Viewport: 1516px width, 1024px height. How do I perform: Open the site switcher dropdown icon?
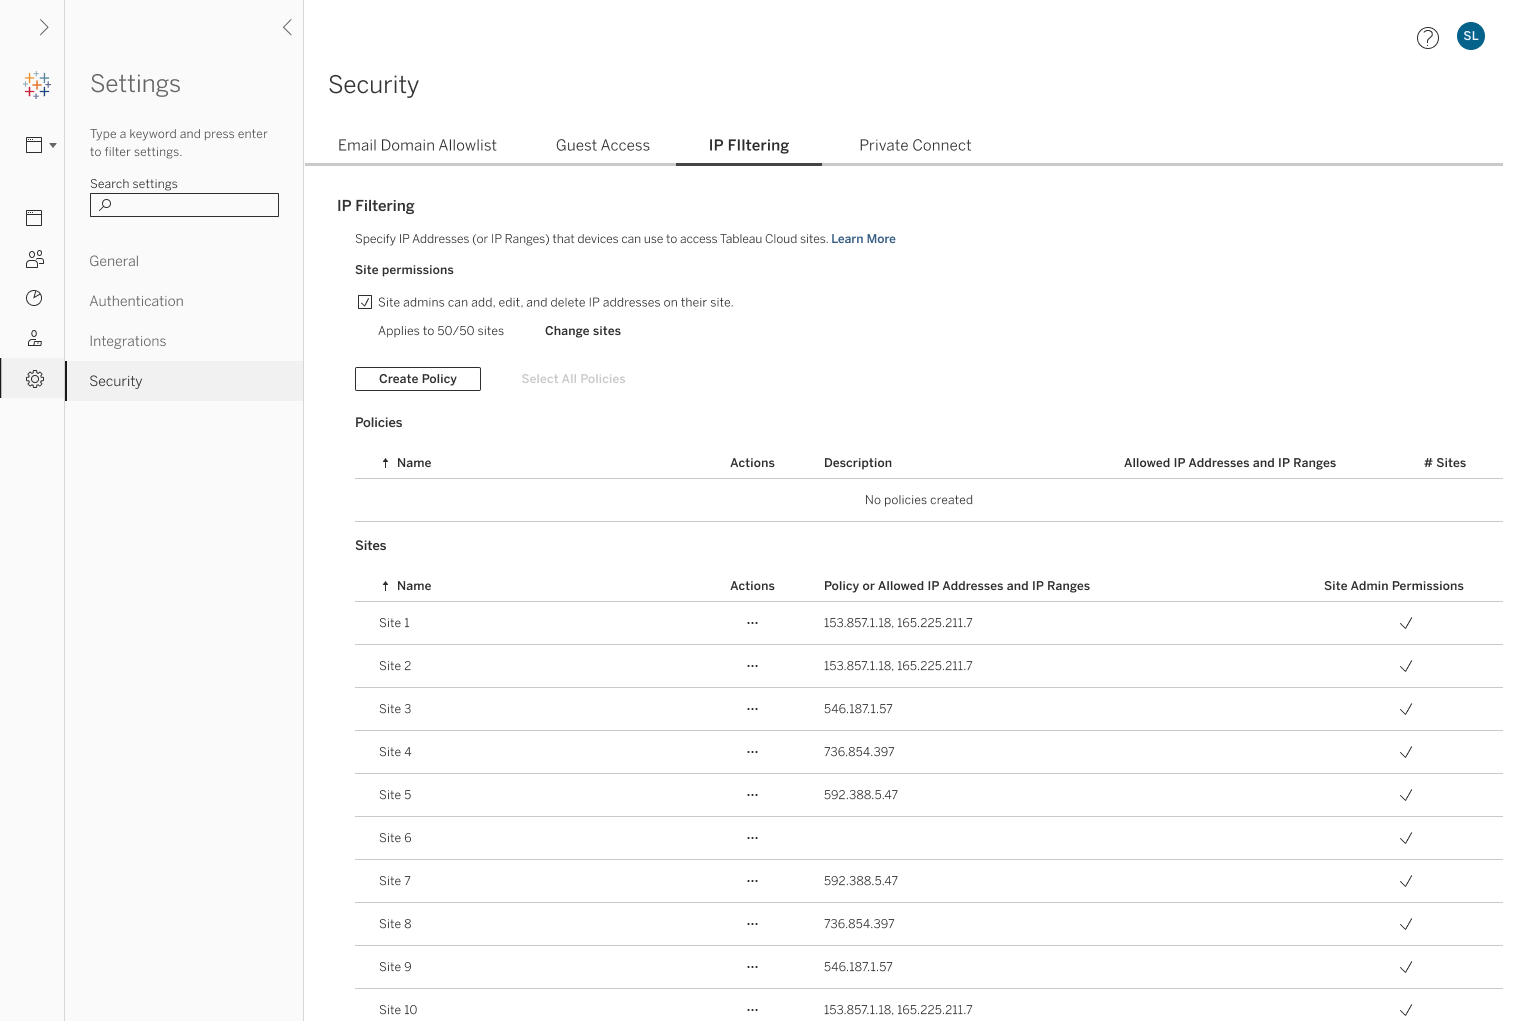41,145
